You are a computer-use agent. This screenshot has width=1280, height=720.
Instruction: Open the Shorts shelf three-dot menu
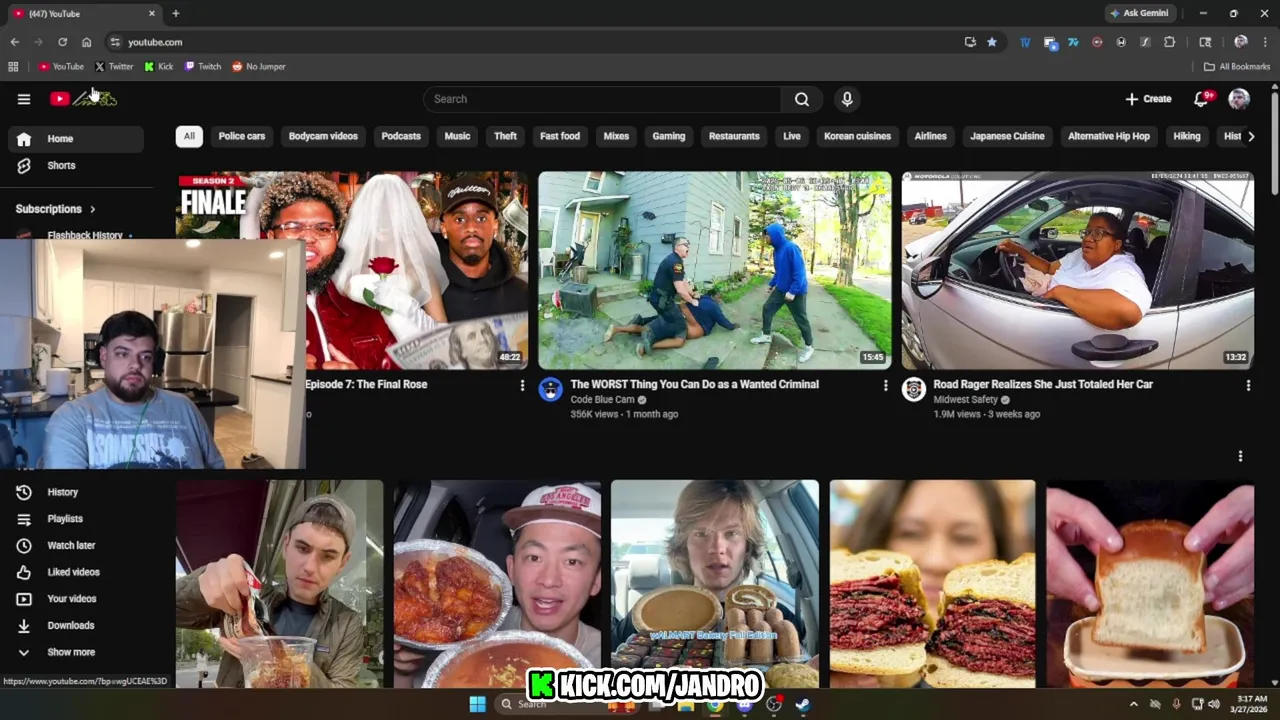tap(1240, 456)
